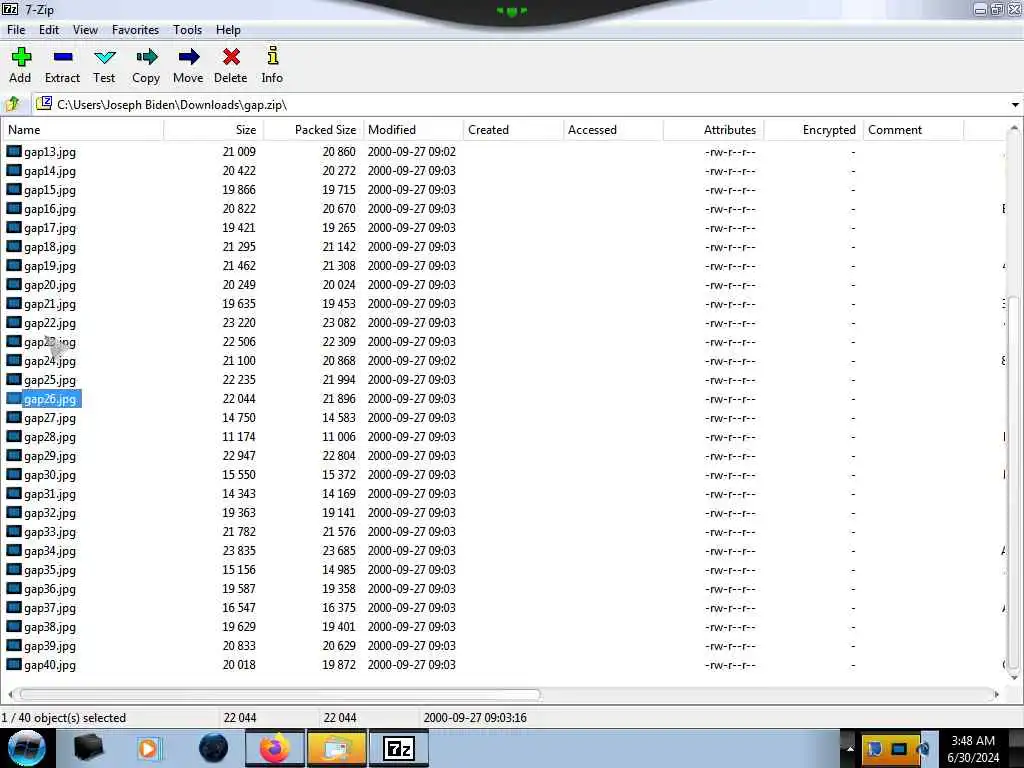Select file gap16.jpg
The image size is (1024, 768).
click(x=50, y=209)
